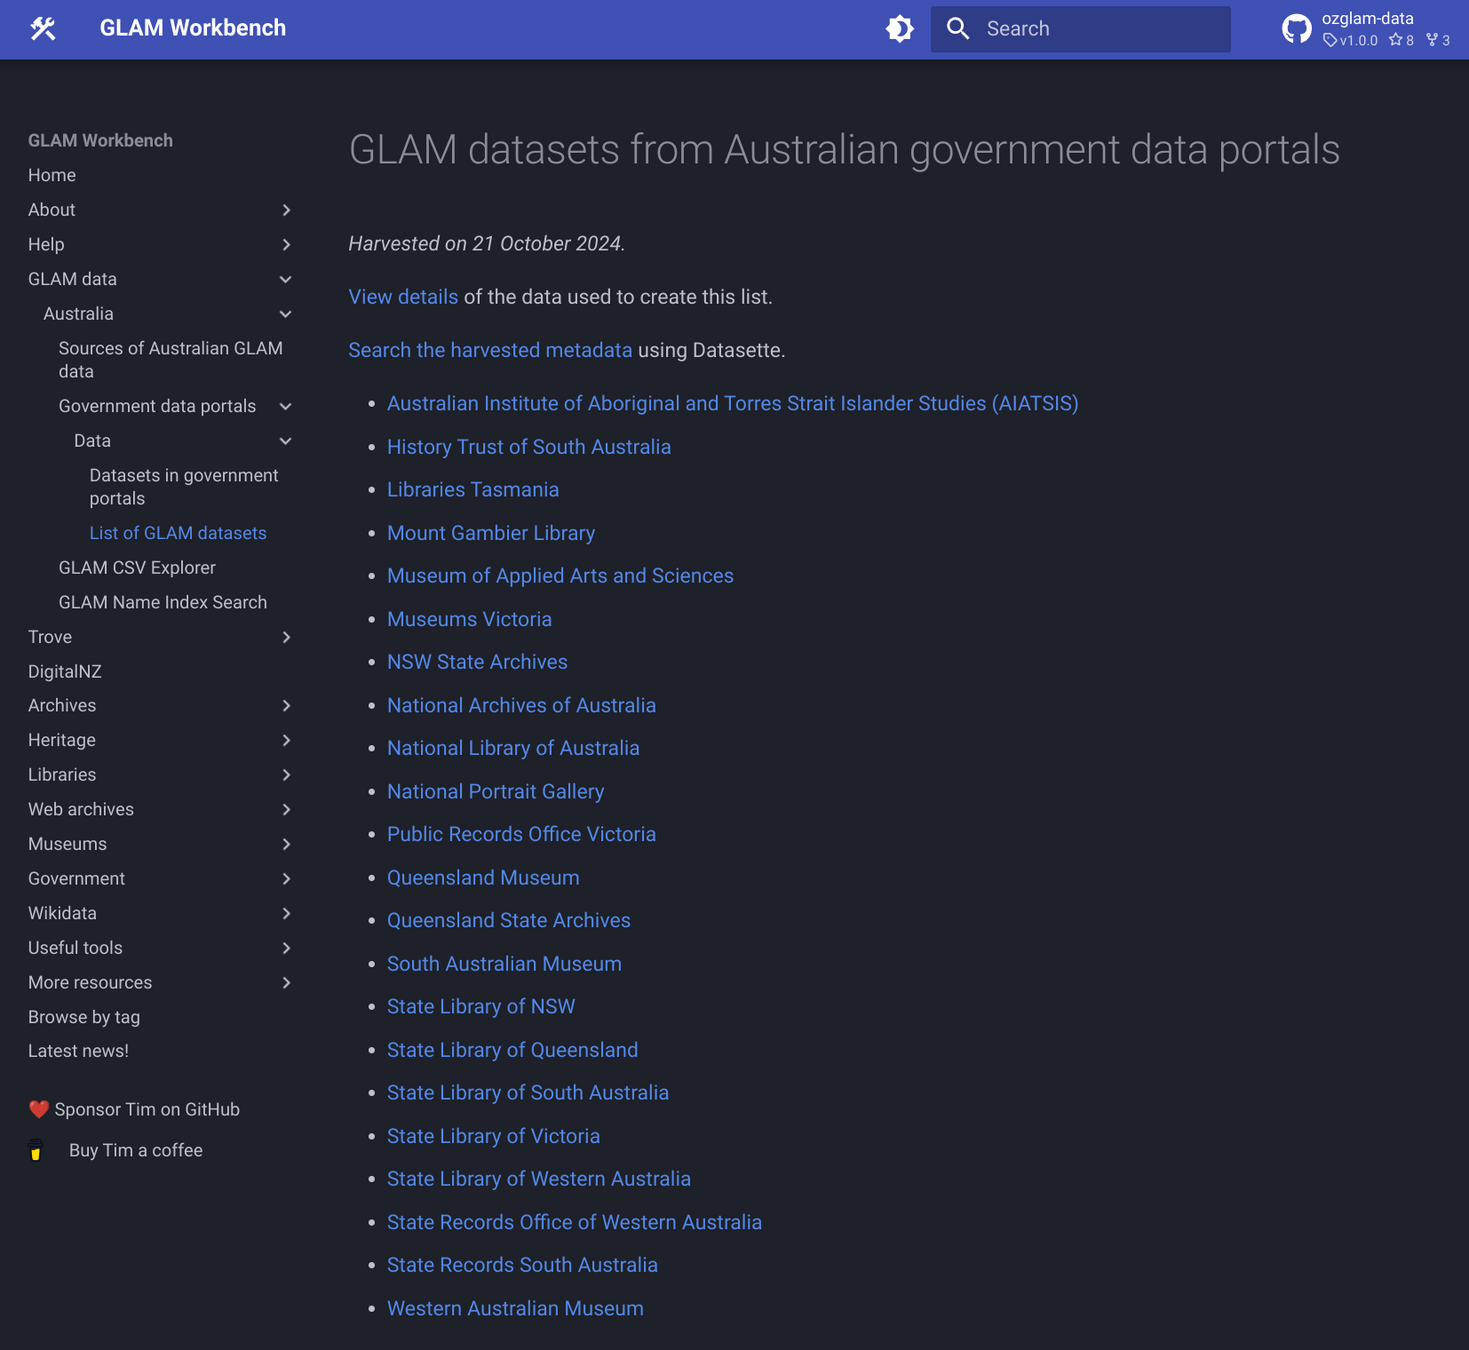Open Libraries Tasmania link
This screenshot has height=1350, width=1469.
tap(473, 490)
